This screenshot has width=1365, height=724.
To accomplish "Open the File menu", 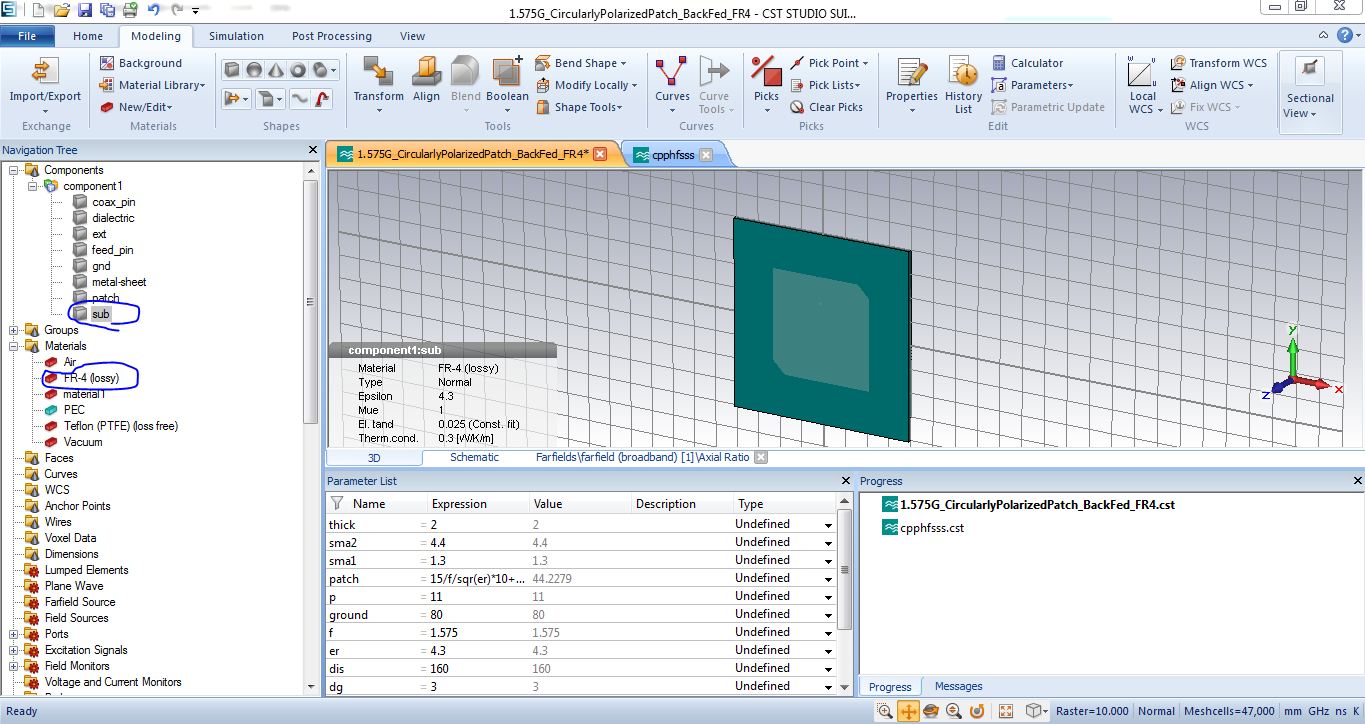I will coord(28,36).
